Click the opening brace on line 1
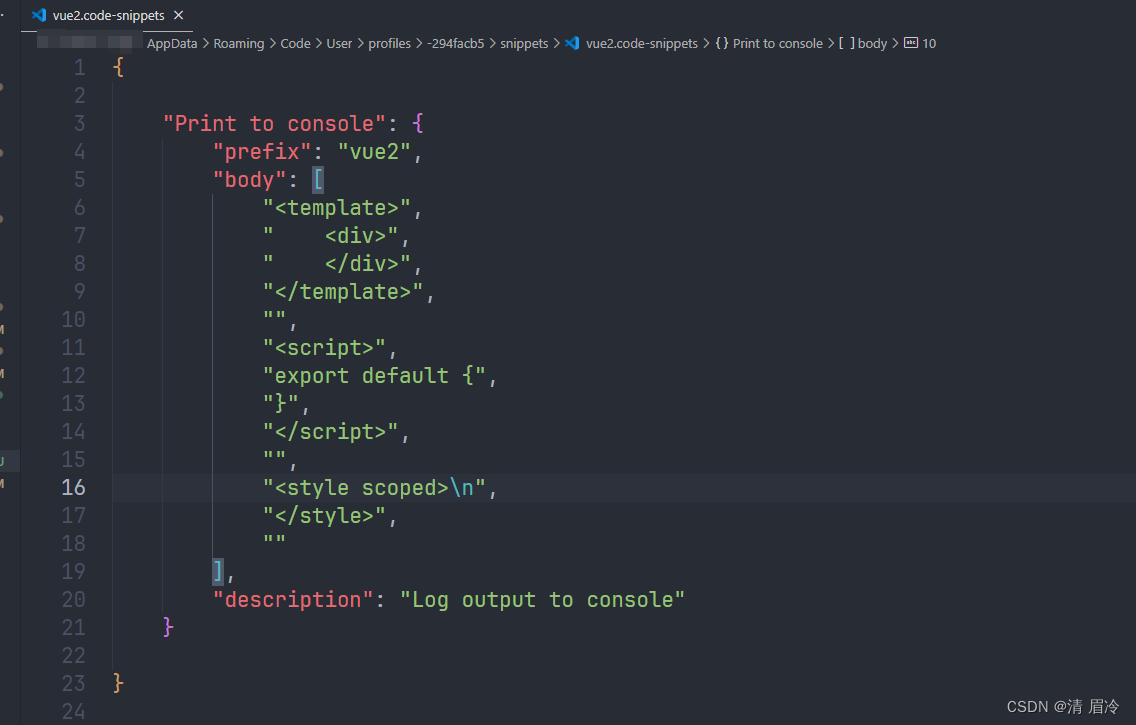Image resolution: width=1136 pixels, height=725 pixels. pyautogui.click(x=118, y=67)
